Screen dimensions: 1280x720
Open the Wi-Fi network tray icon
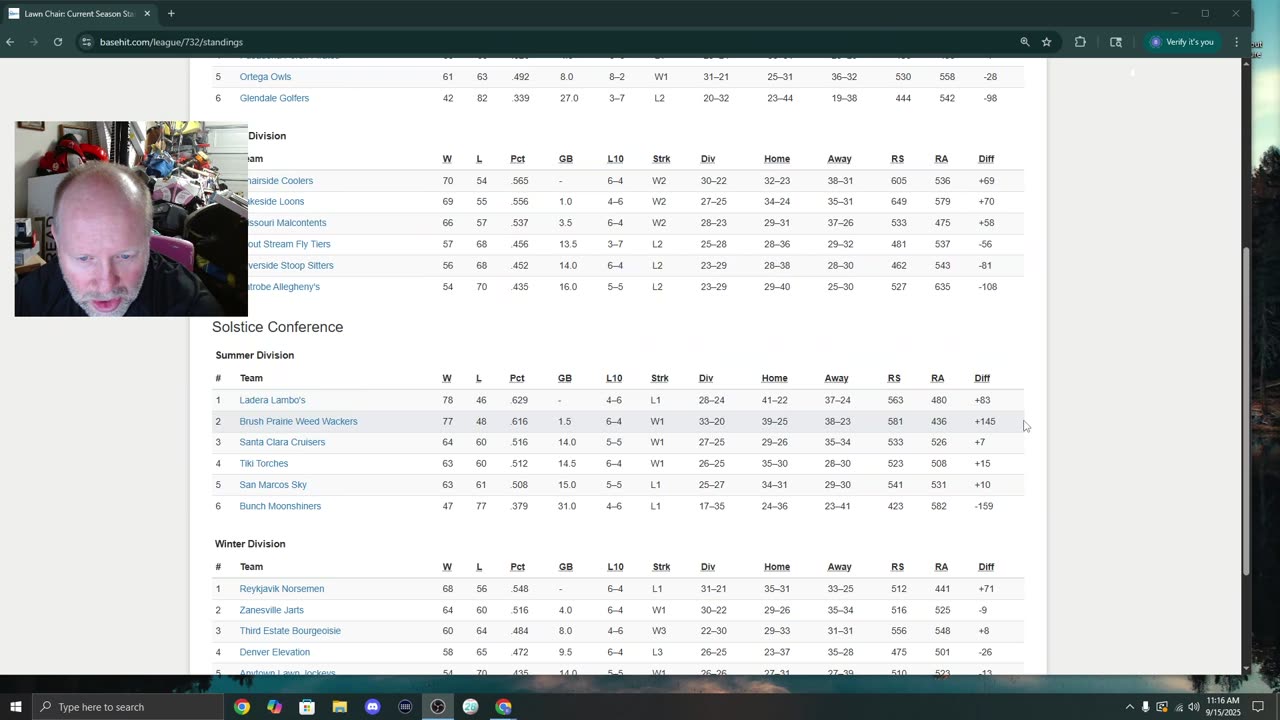click(x=1178, y=707)
